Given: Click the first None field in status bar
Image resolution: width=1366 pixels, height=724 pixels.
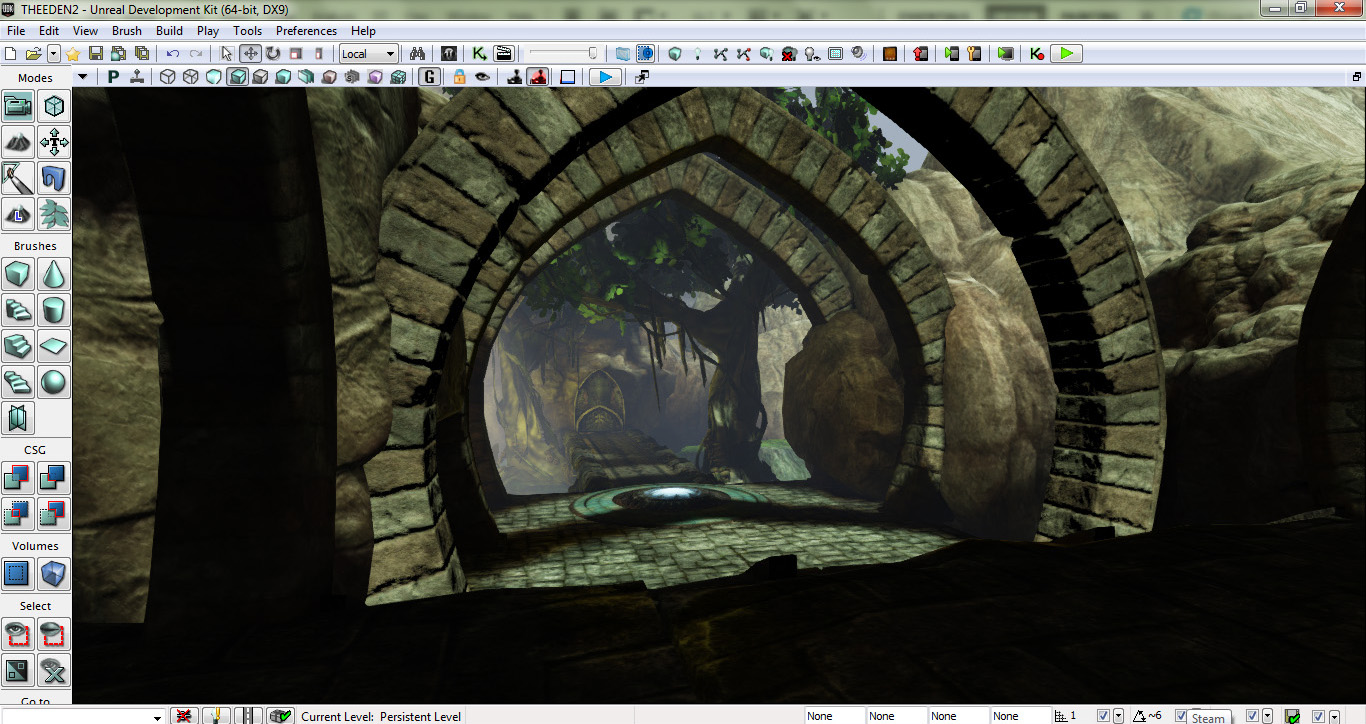Looking at the screenshot, I should pyautogui.click(x=834, y=716).
